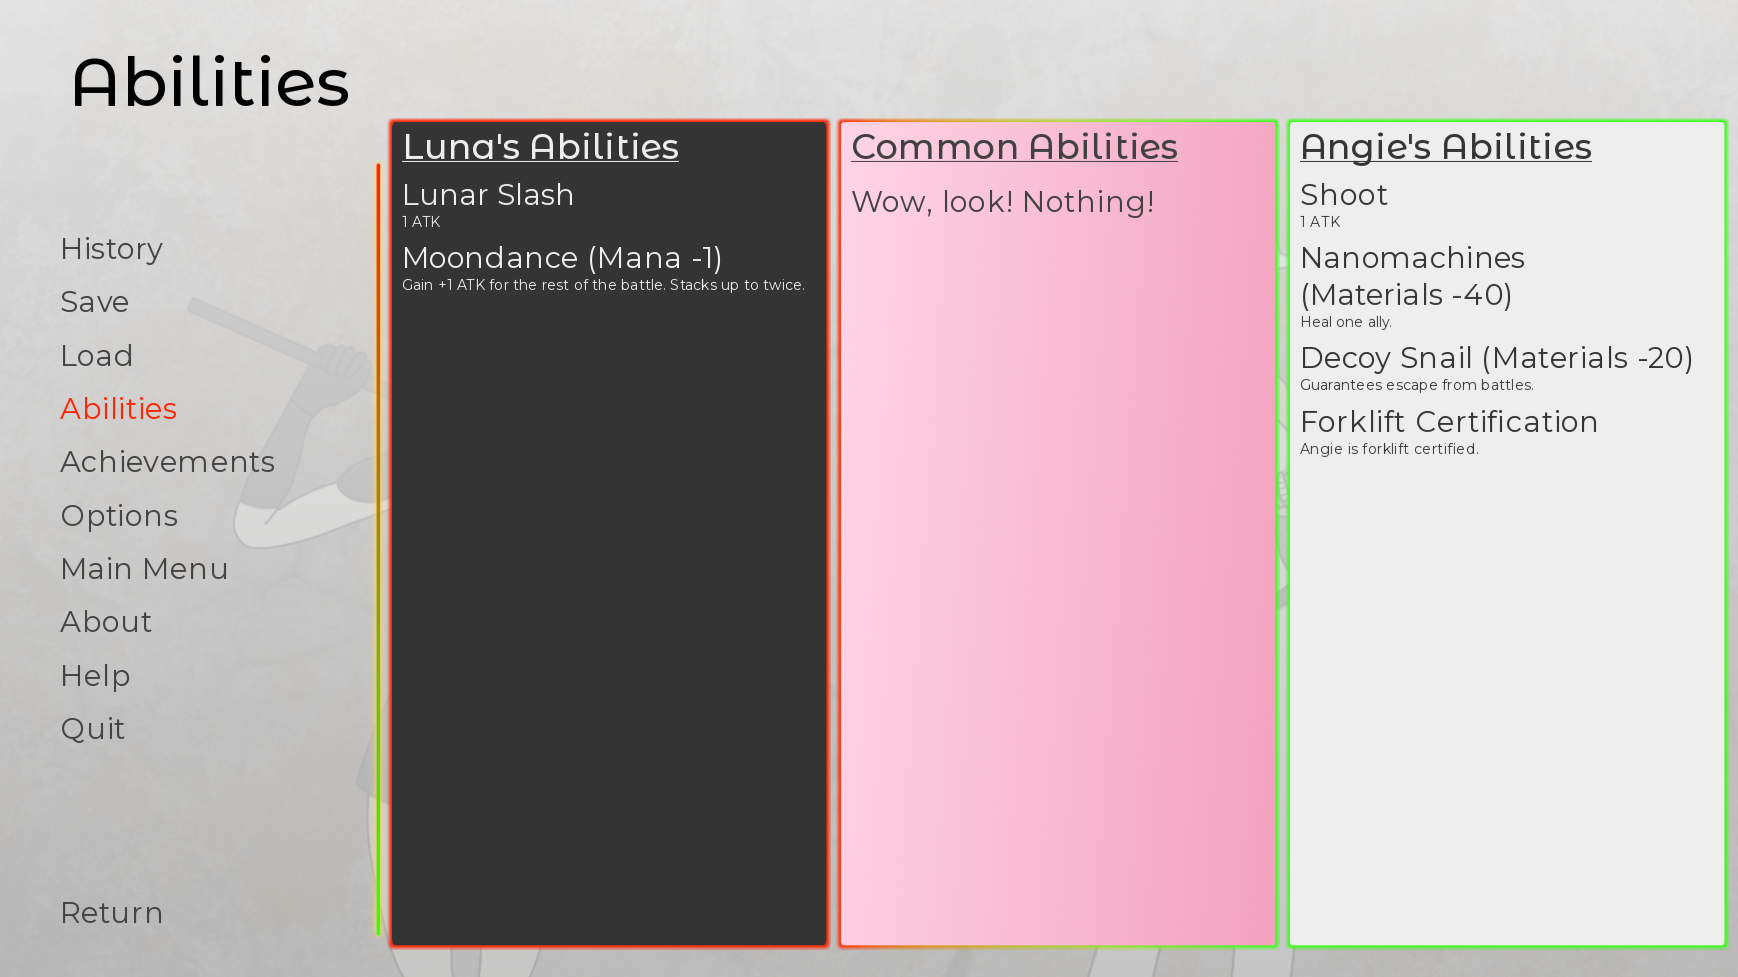Image resolution: width=1738 pixels, height=977 pixels.
Task: Click the Common Abilities heading
Action: 1014,147
